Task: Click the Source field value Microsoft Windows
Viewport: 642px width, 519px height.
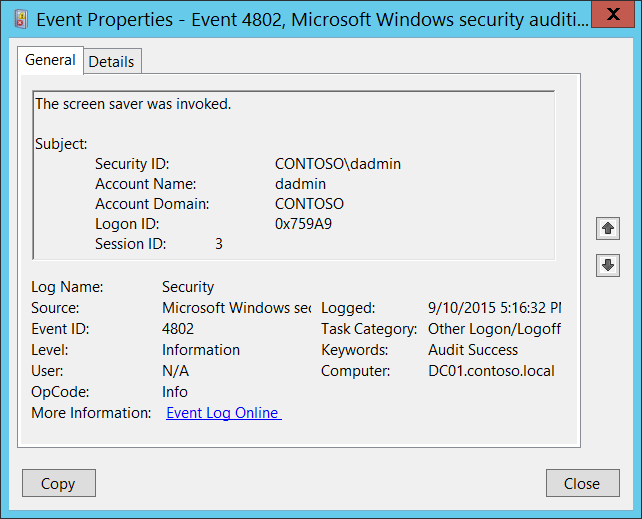Action: [x=236, y=308]
